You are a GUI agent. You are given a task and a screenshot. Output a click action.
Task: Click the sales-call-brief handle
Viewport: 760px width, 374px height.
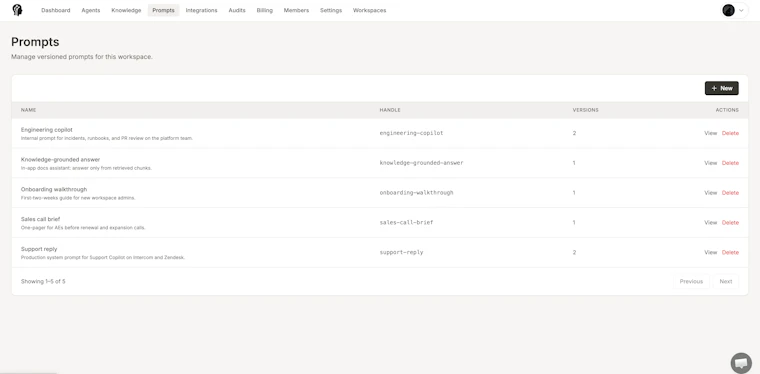pos(406,222)
